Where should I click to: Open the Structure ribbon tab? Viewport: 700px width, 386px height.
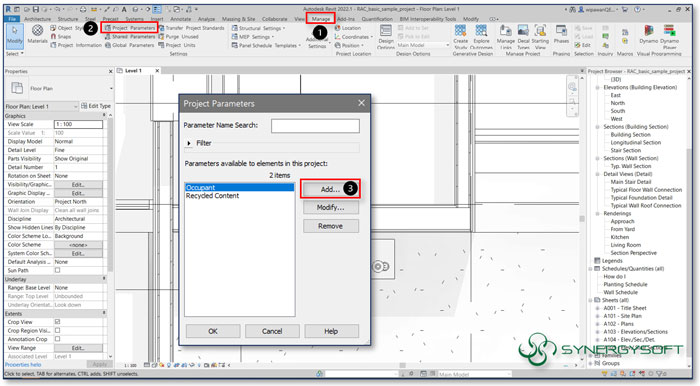68,19
